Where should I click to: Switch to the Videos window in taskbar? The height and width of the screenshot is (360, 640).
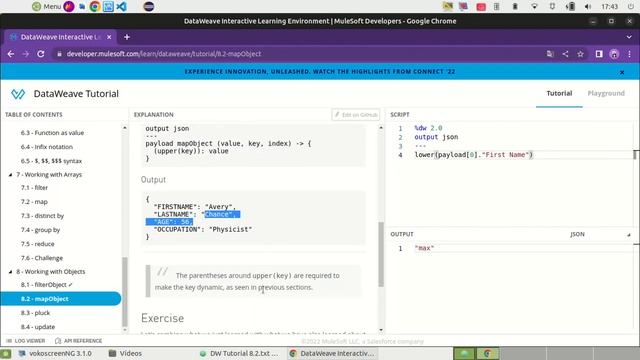126,353
